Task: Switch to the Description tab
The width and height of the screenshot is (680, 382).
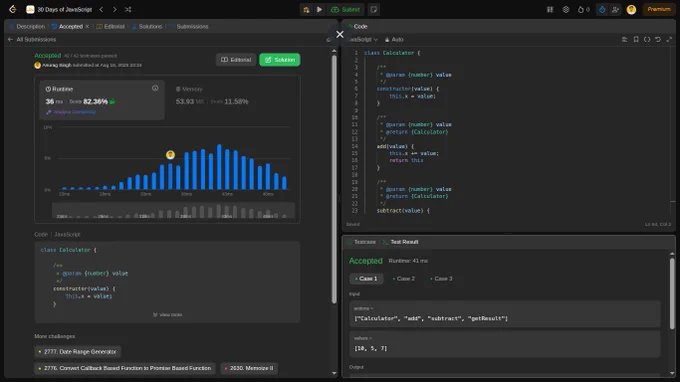Action: tap(27, 26)
